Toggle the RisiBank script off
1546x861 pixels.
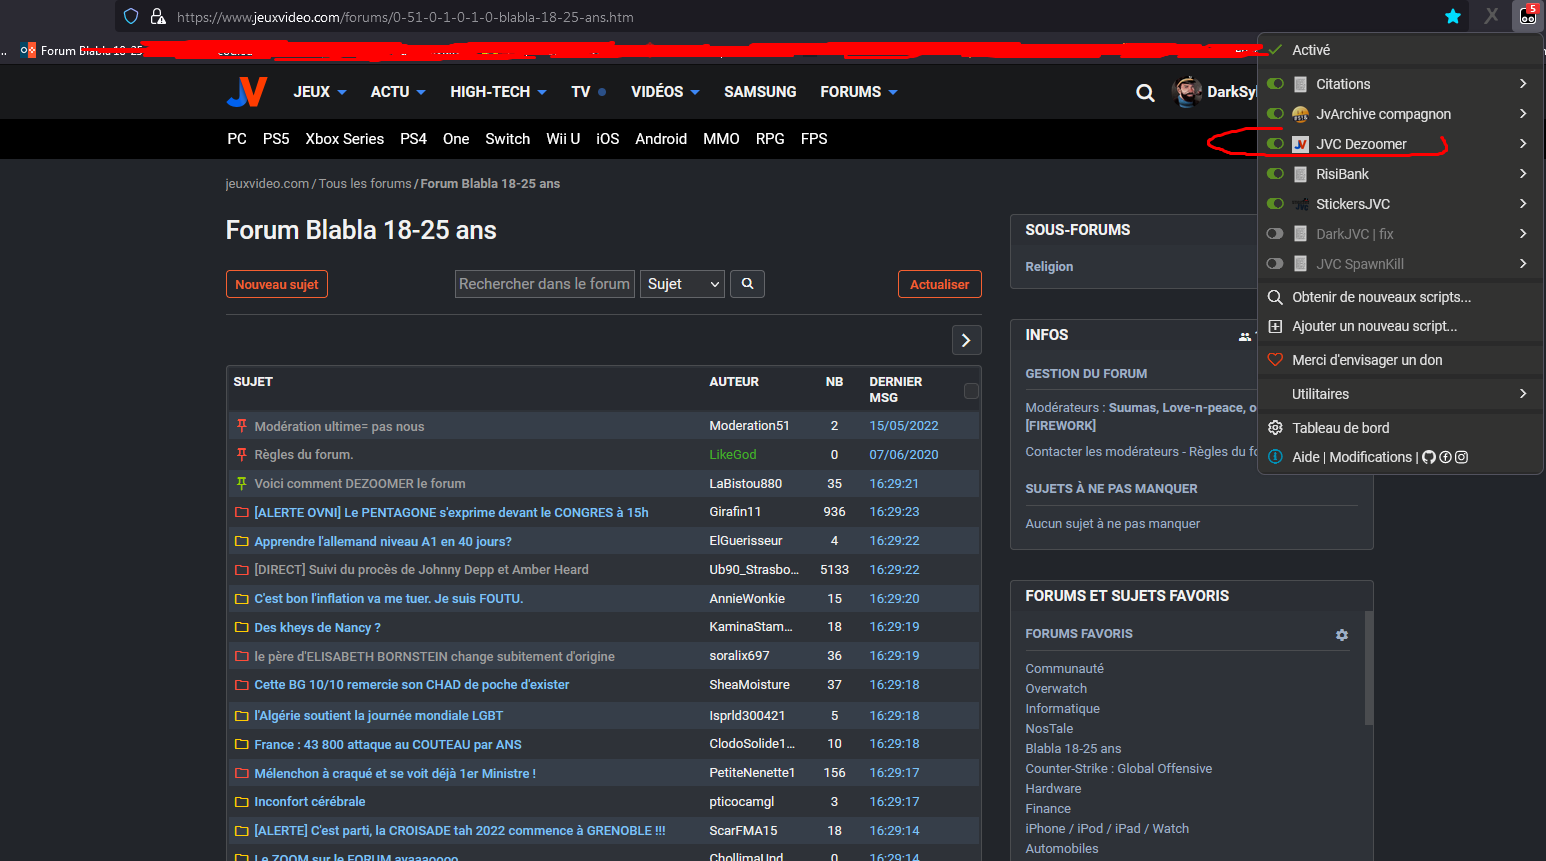coord(1275,174)
